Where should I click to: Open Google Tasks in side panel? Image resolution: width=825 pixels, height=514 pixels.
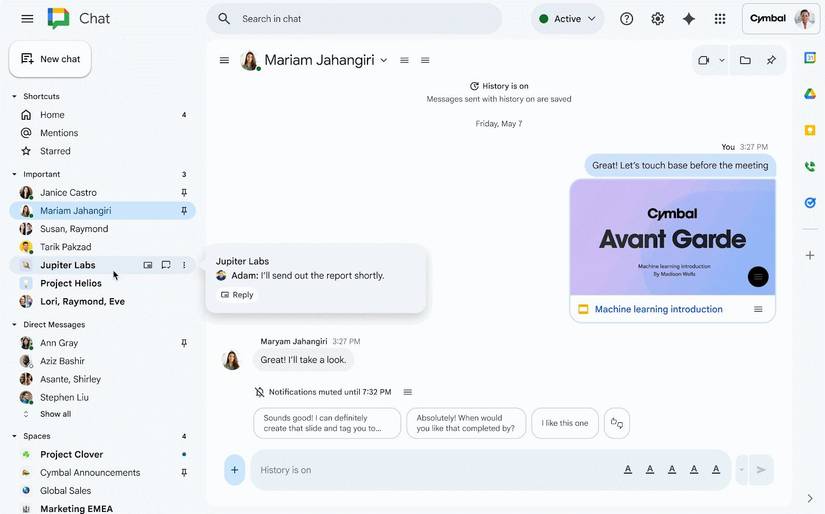pyautogui.click(x=810, y=203)
